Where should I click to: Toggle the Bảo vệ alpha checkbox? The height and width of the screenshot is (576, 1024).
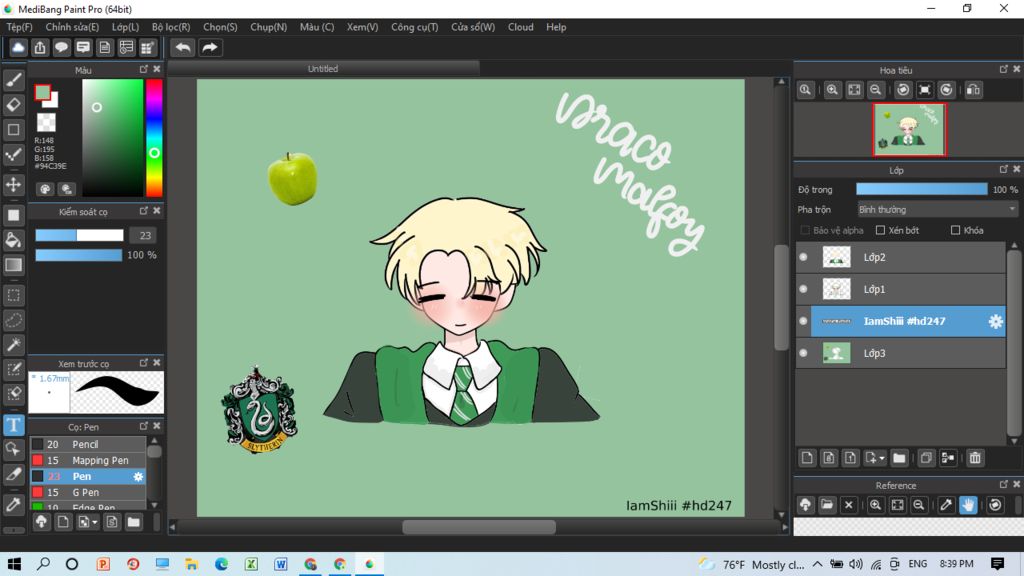pos(805,231)
